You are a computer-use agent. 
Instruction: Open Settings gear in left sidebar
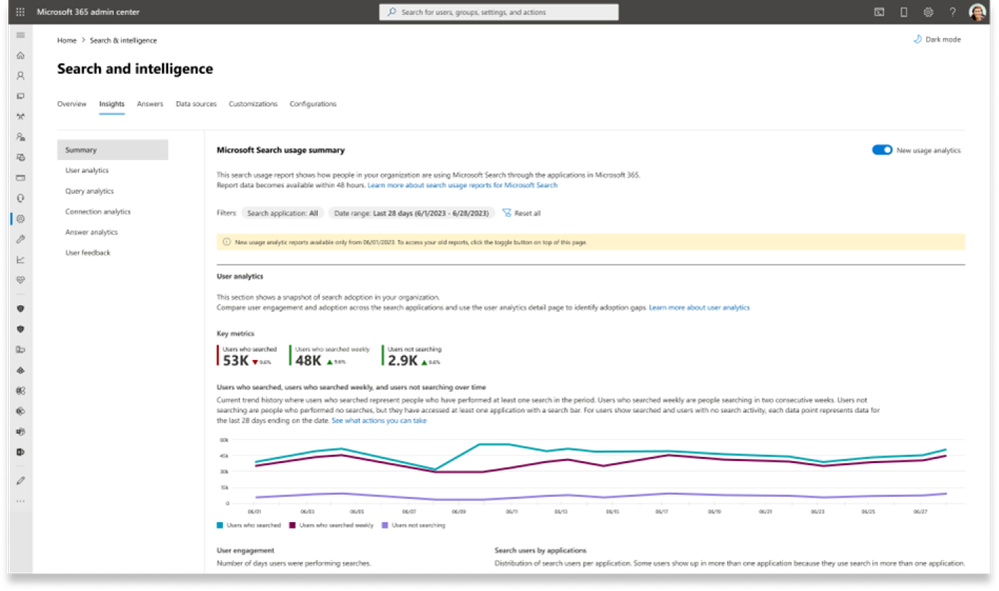tap(20, 218)
